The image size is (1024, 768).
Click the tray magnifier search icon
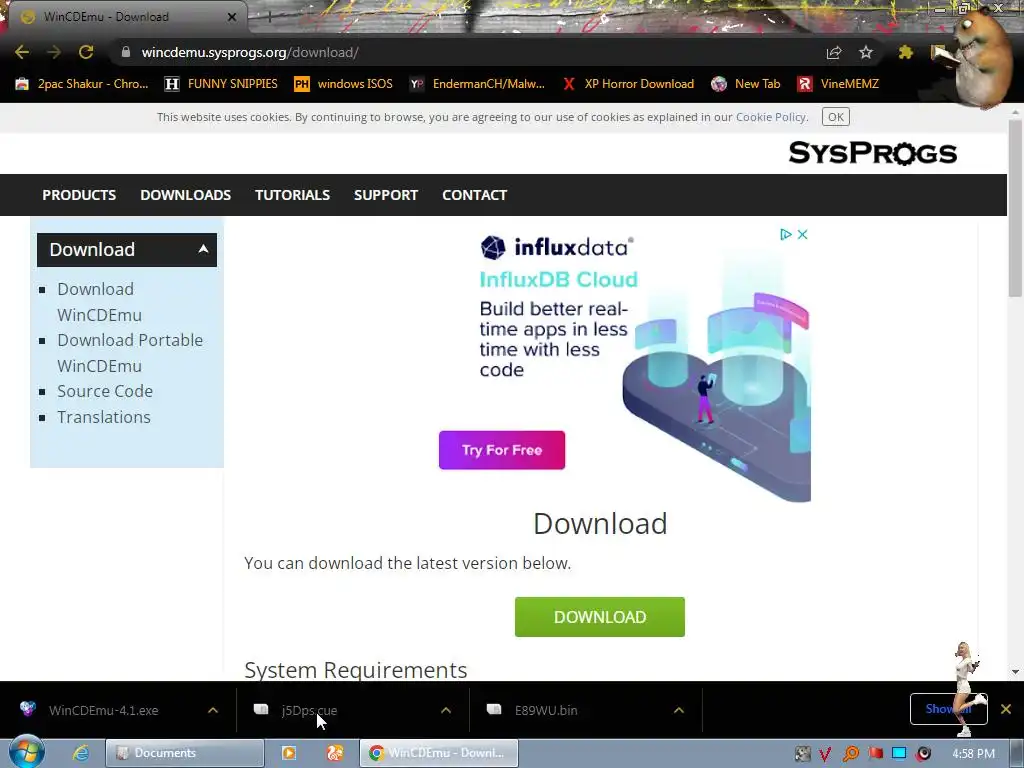point(851,754)
